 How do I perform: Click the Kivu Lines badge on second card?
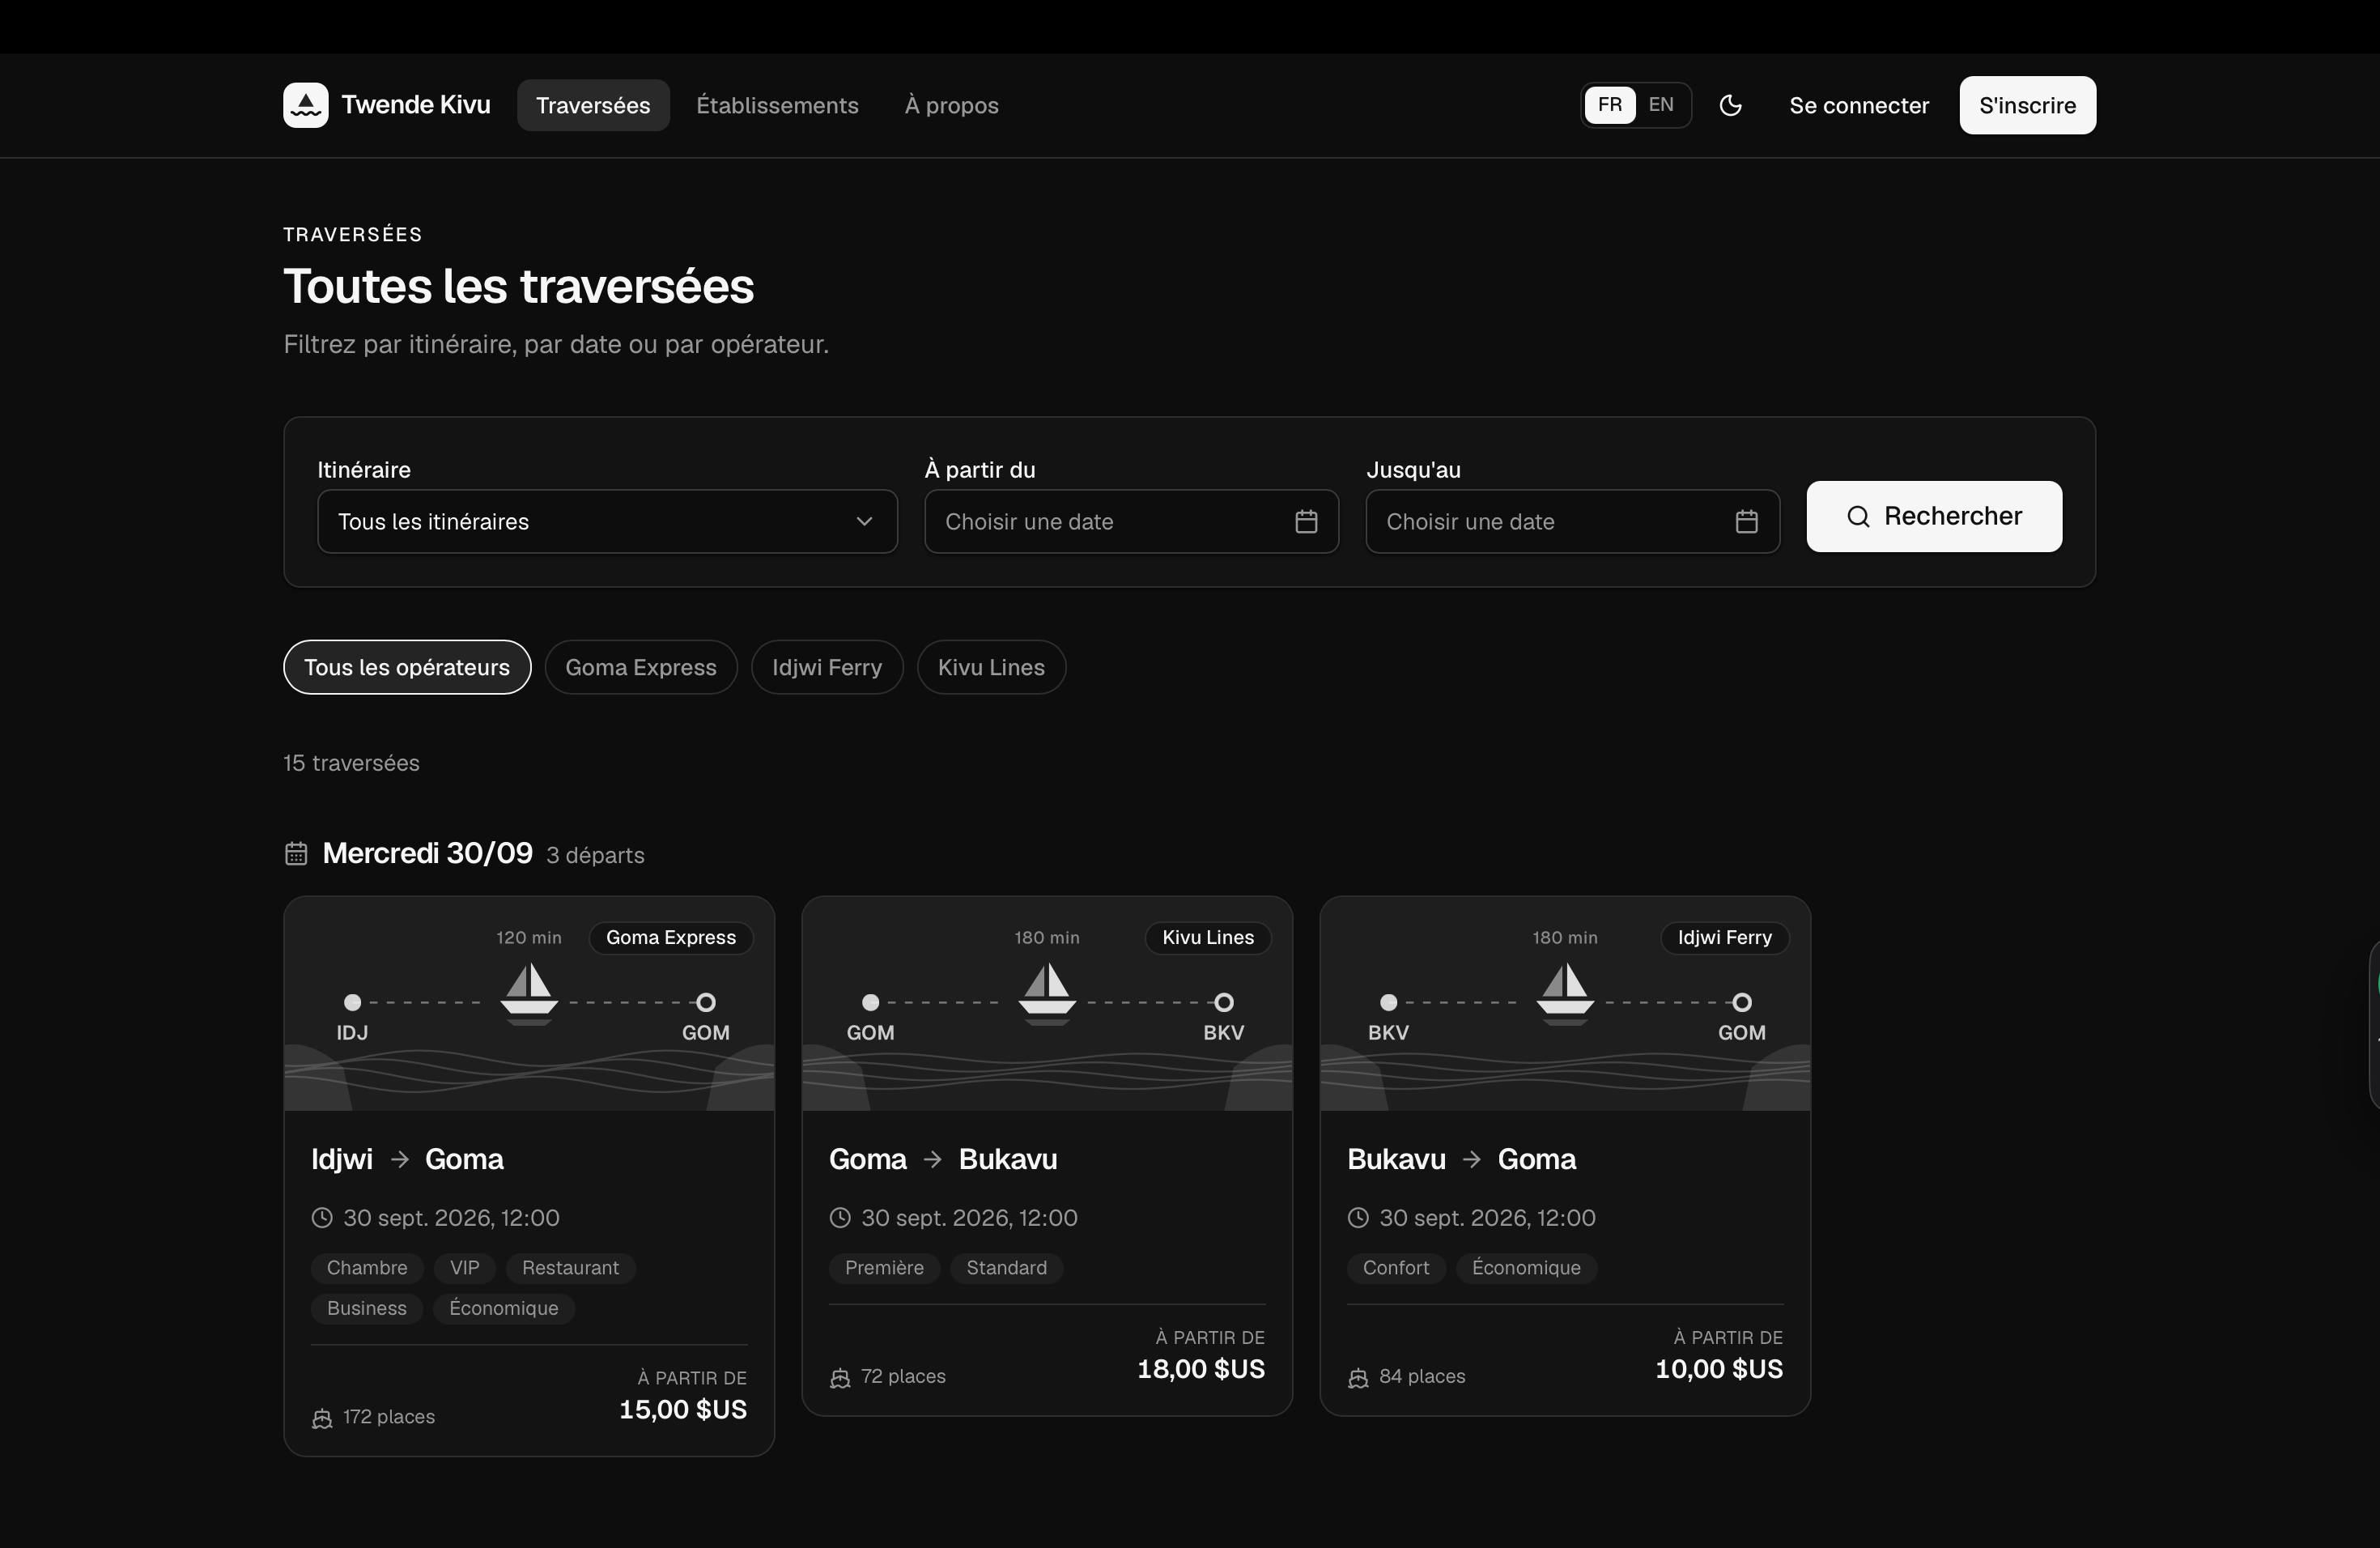[x=1208, y=938]
